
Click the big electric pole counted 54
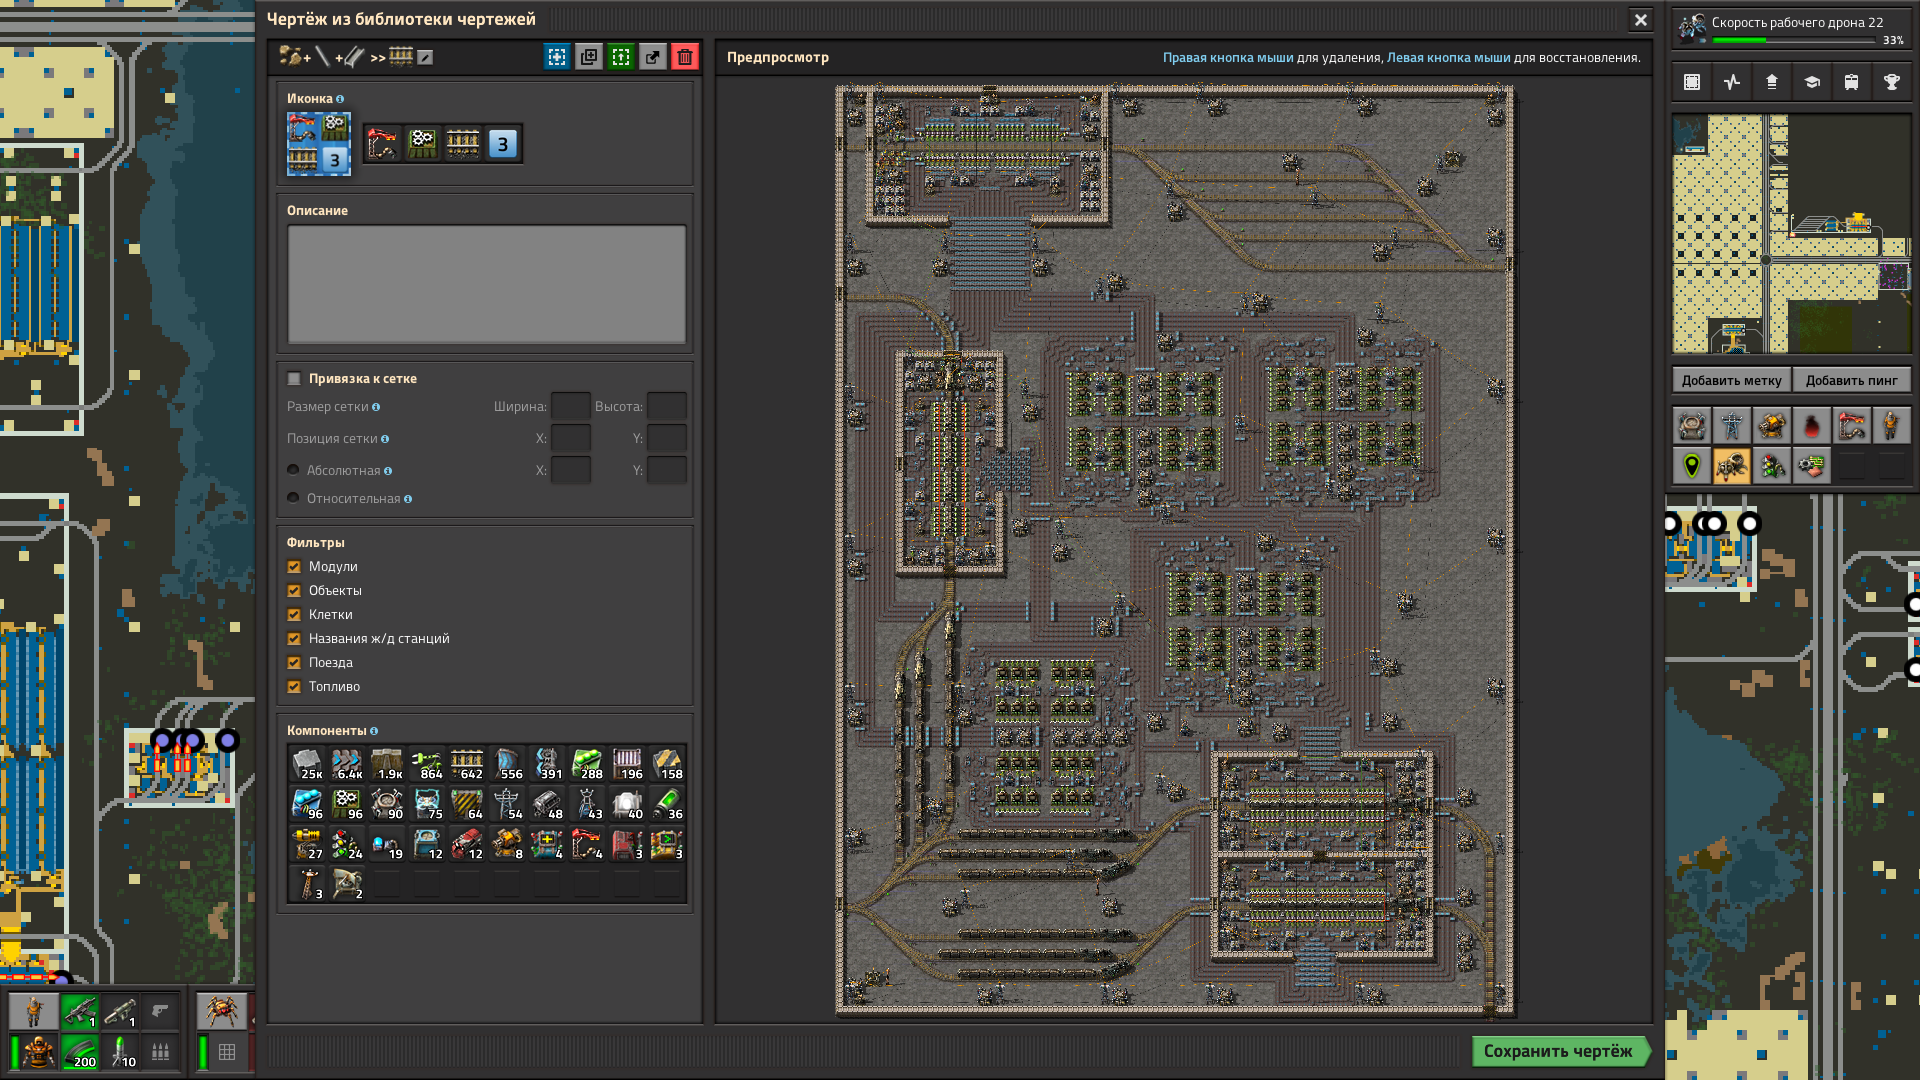507,804
